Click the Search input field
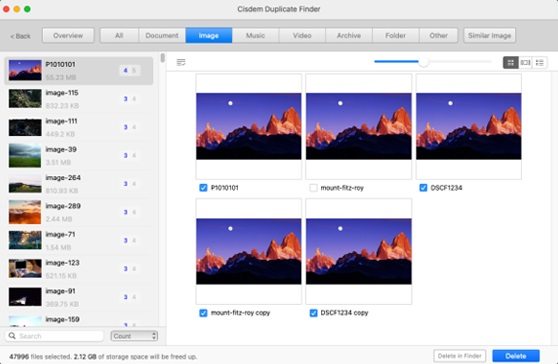 point(54,336)
